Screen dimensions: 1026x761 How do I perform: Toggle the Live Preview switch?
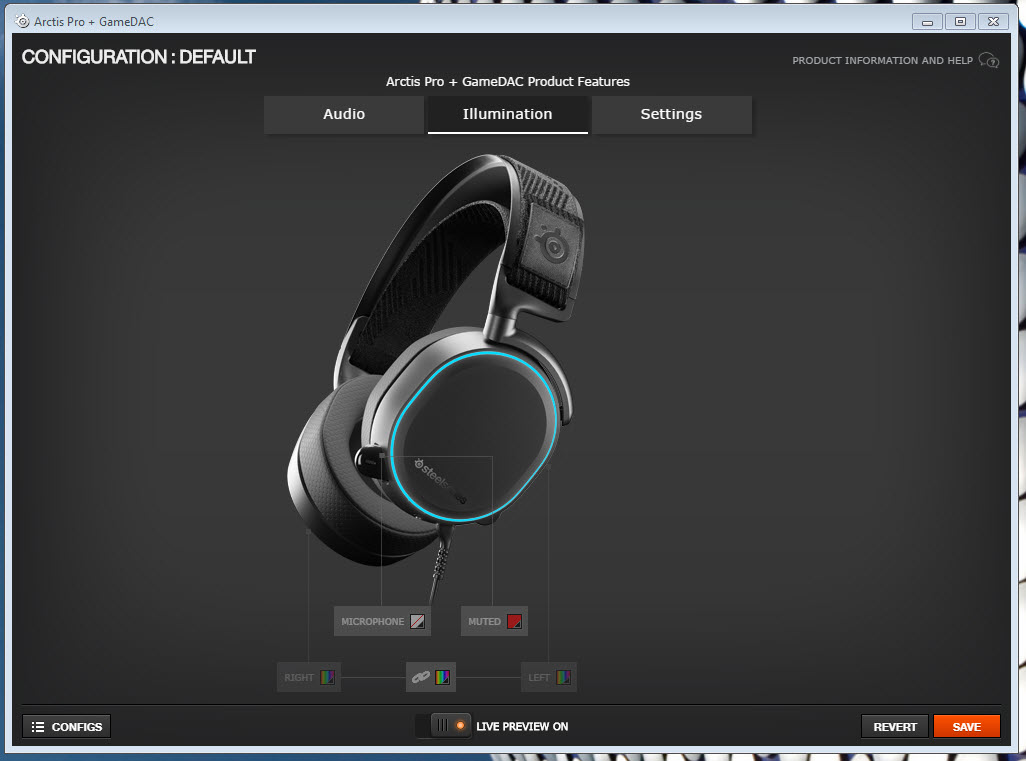point(443,726)
